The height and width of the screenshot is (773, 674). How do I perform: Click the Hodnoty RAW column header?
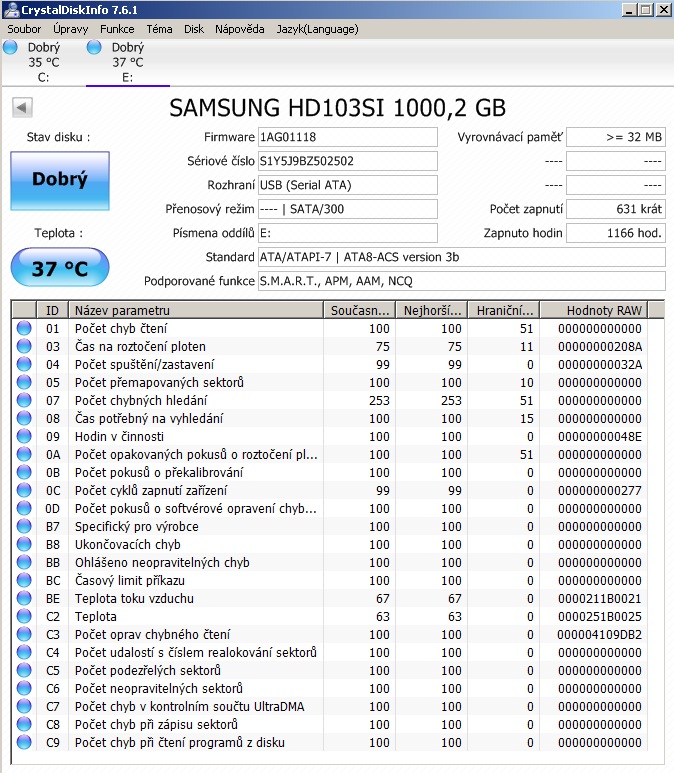point(594,310)
